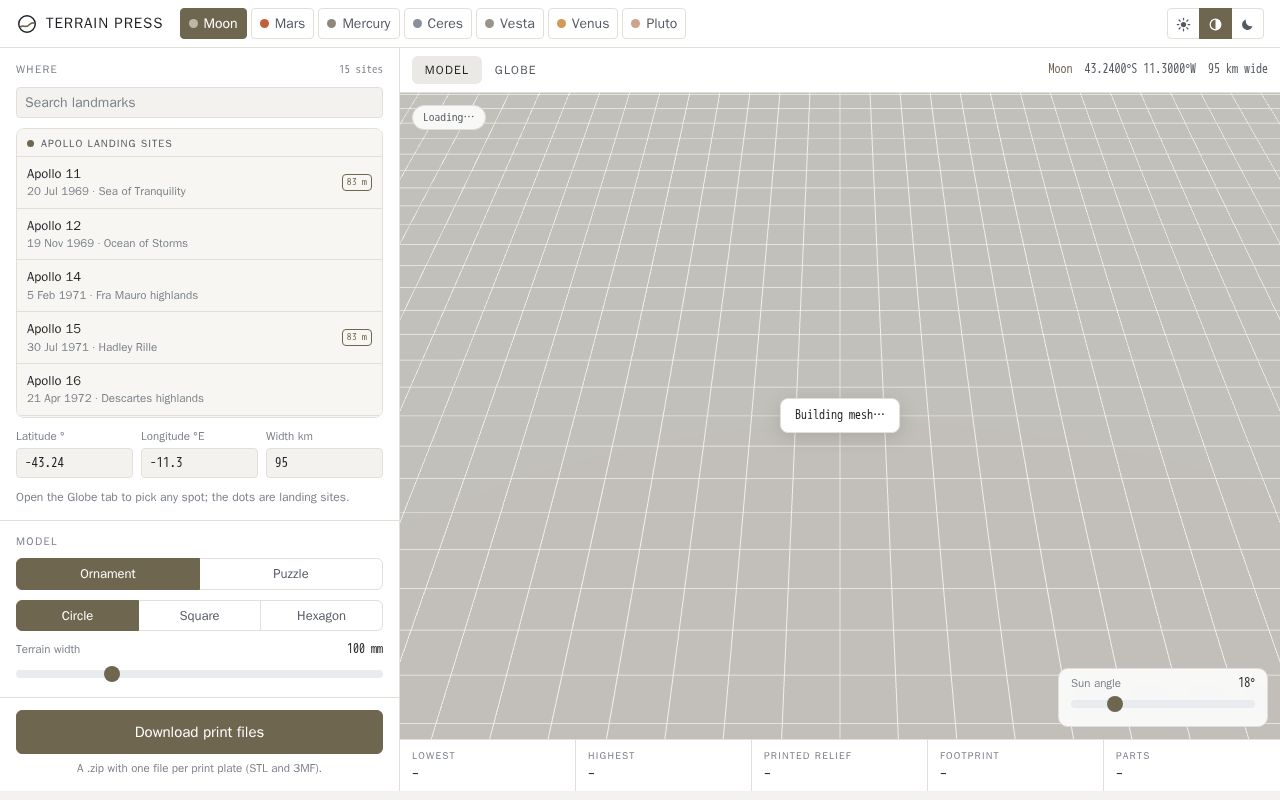Select Apollo 16 landing site
This screenshot has height=800, width=1280.
point(199,389)
